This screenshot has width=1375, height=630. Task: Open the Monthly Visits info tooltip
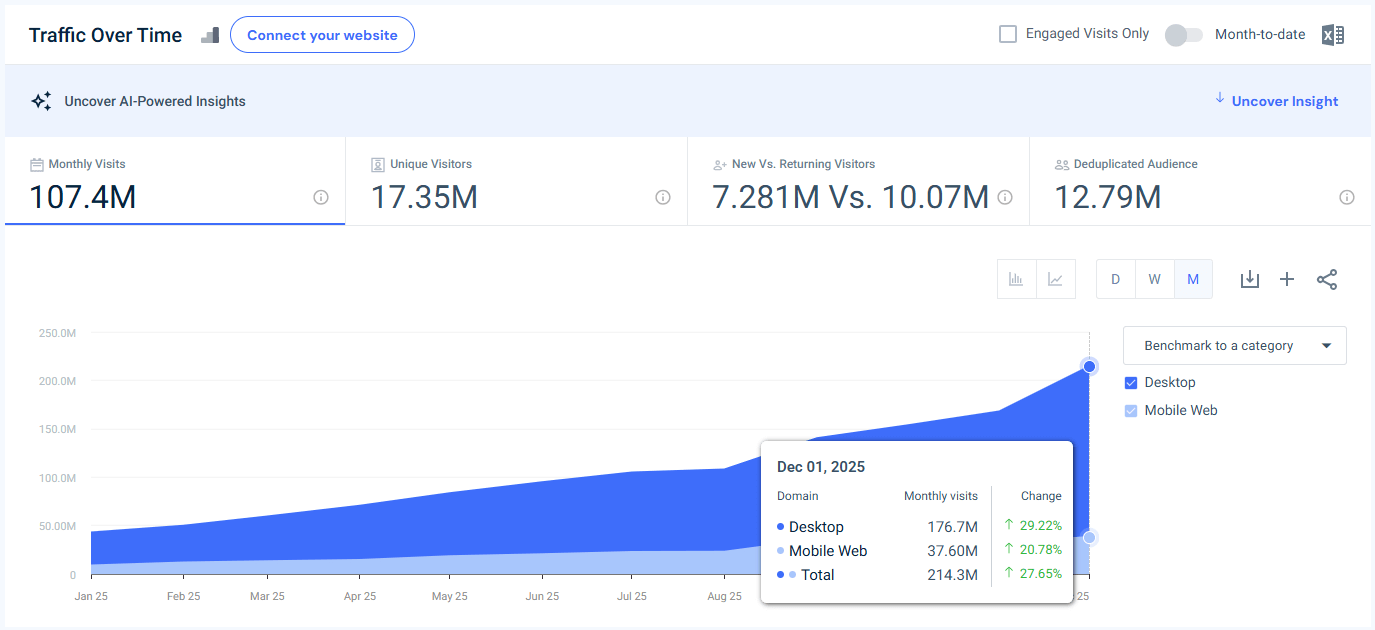320,197
